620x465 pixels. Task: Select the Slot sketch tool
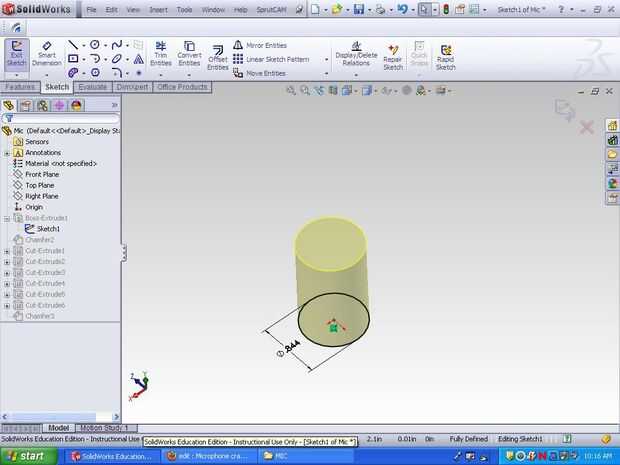pos(73,72)
